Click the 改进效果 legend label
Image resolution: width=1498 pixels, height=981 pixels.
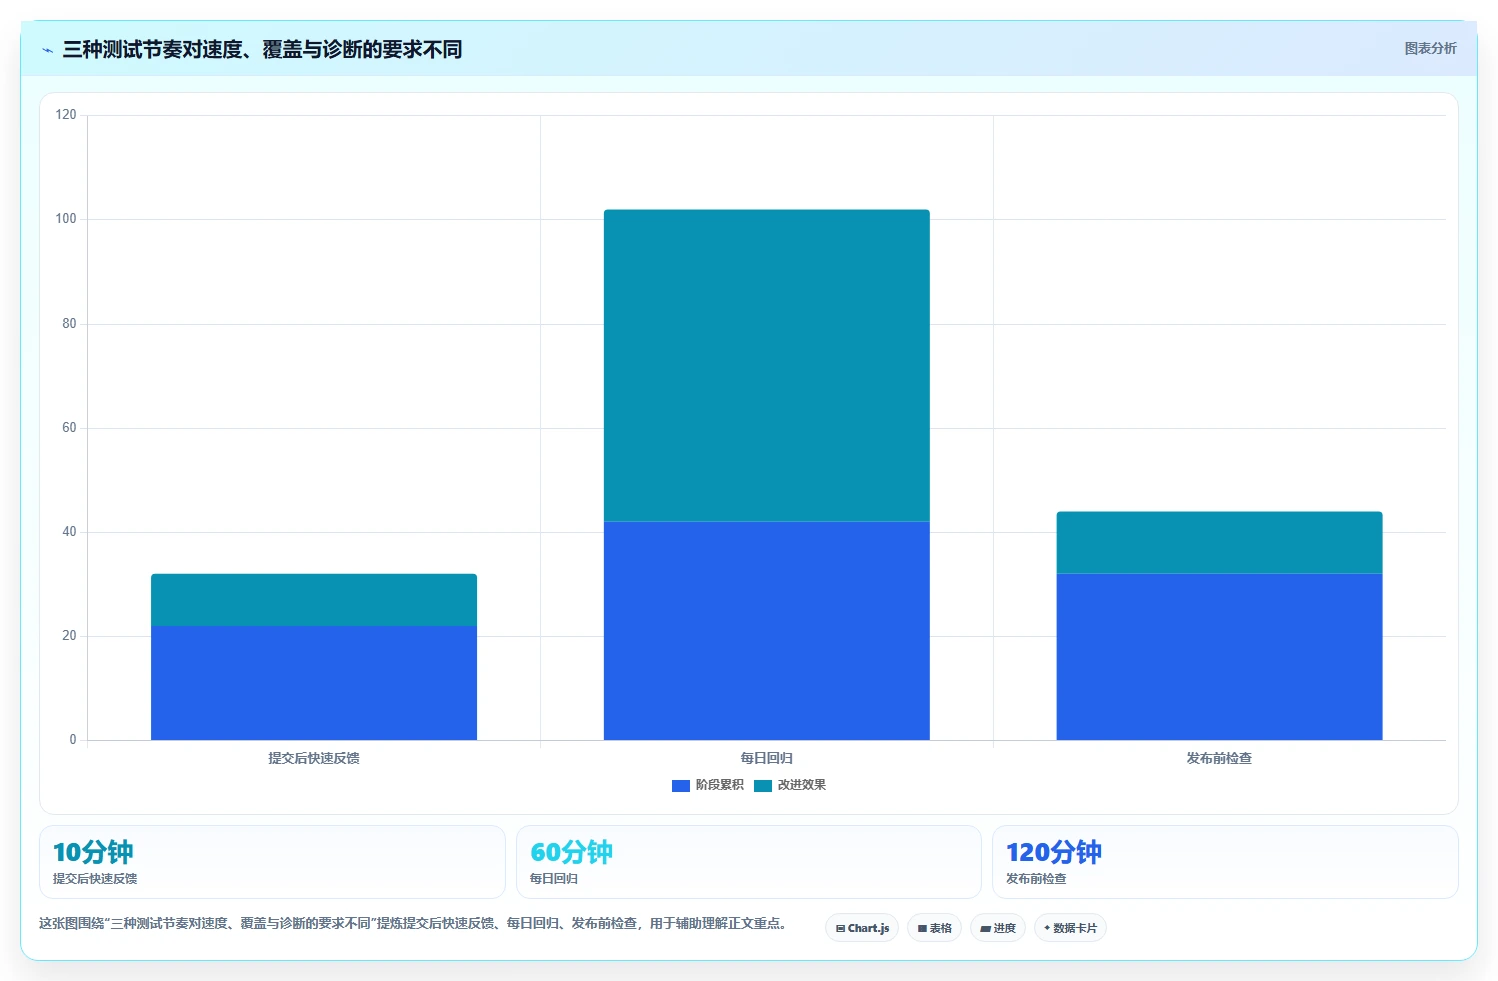[802, 785]
